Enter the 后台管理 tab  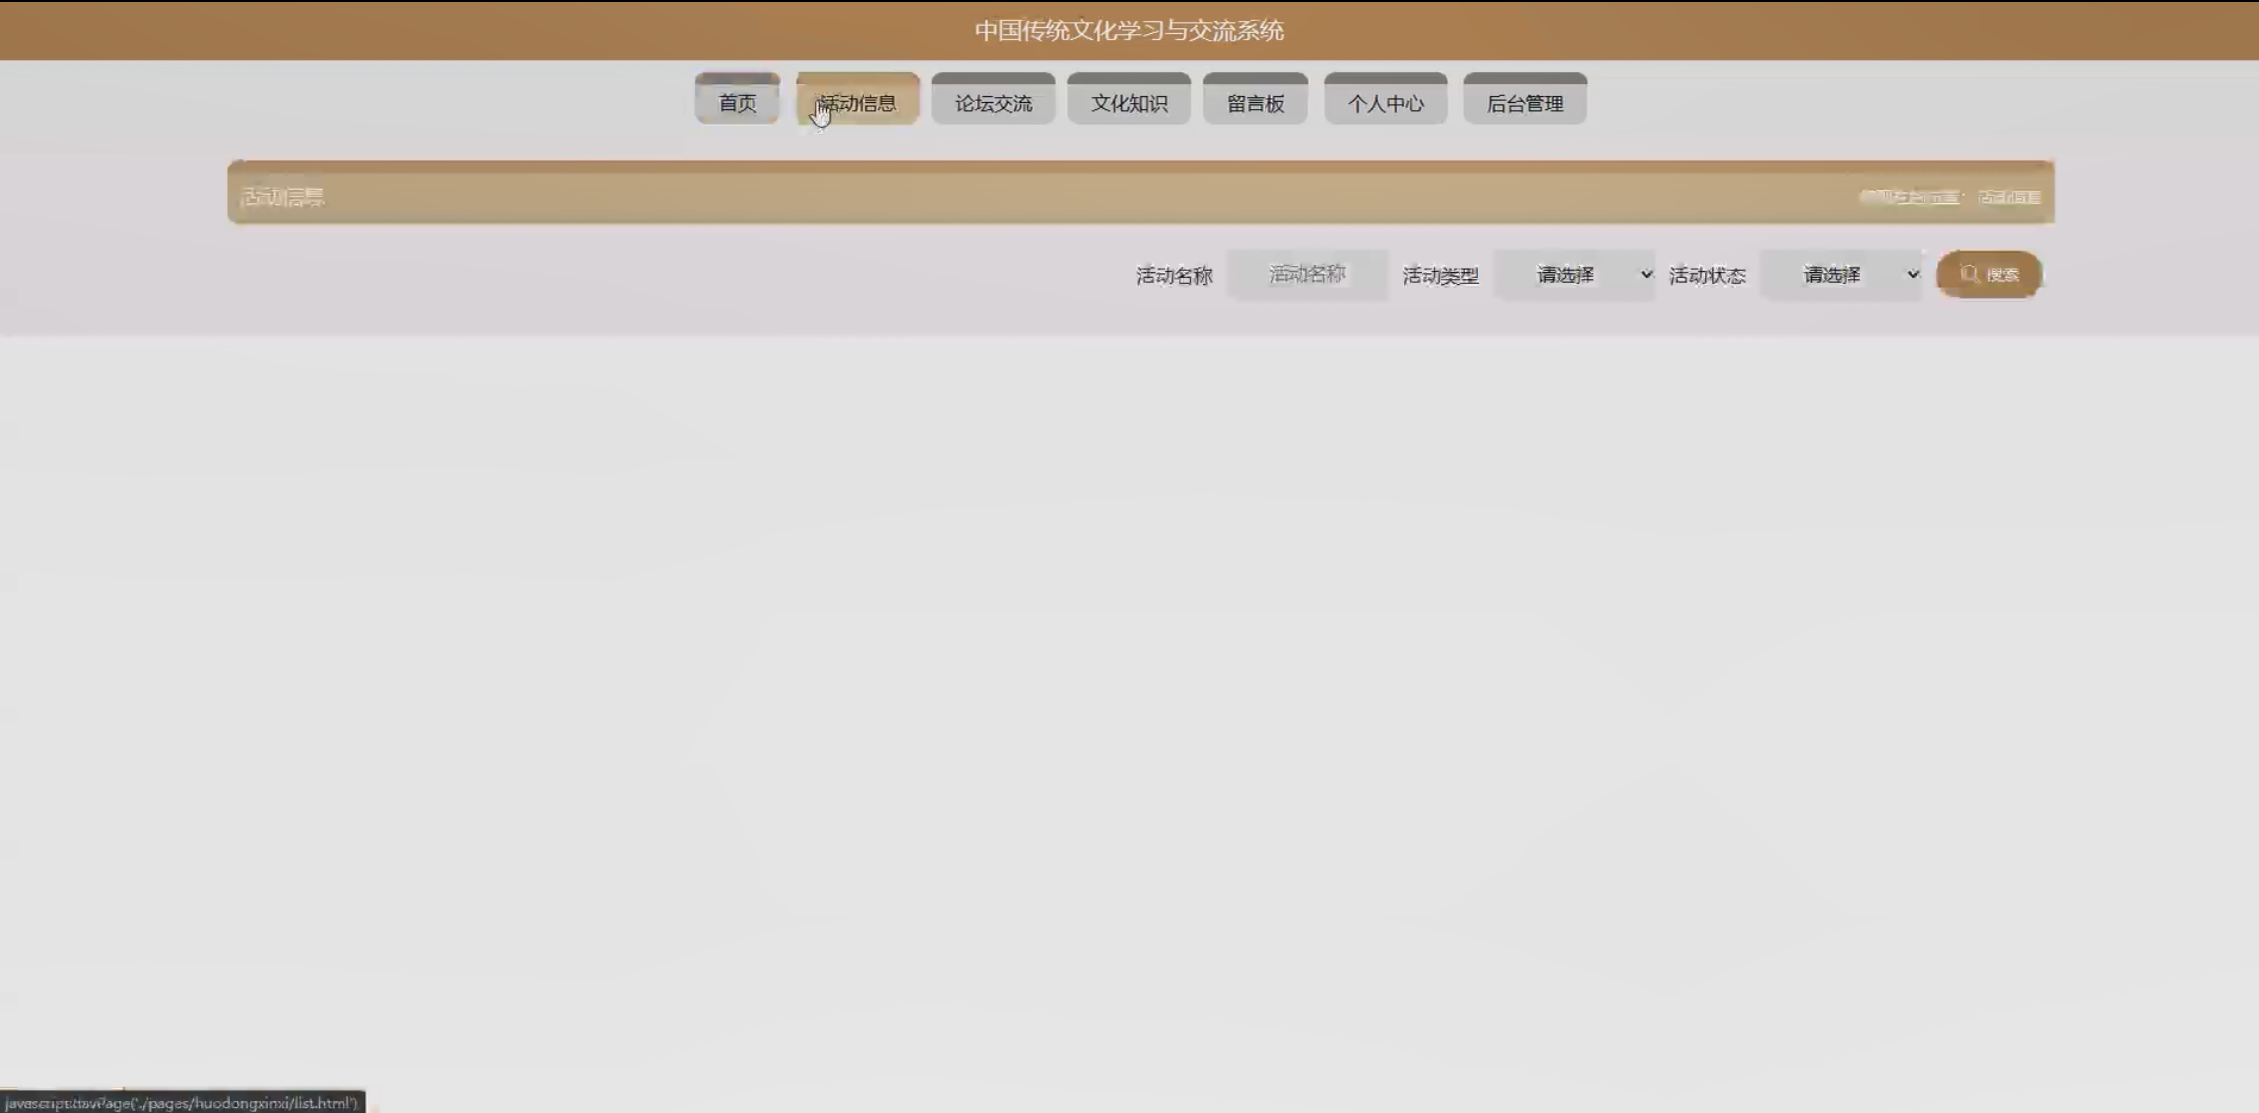click(1524, 102)
